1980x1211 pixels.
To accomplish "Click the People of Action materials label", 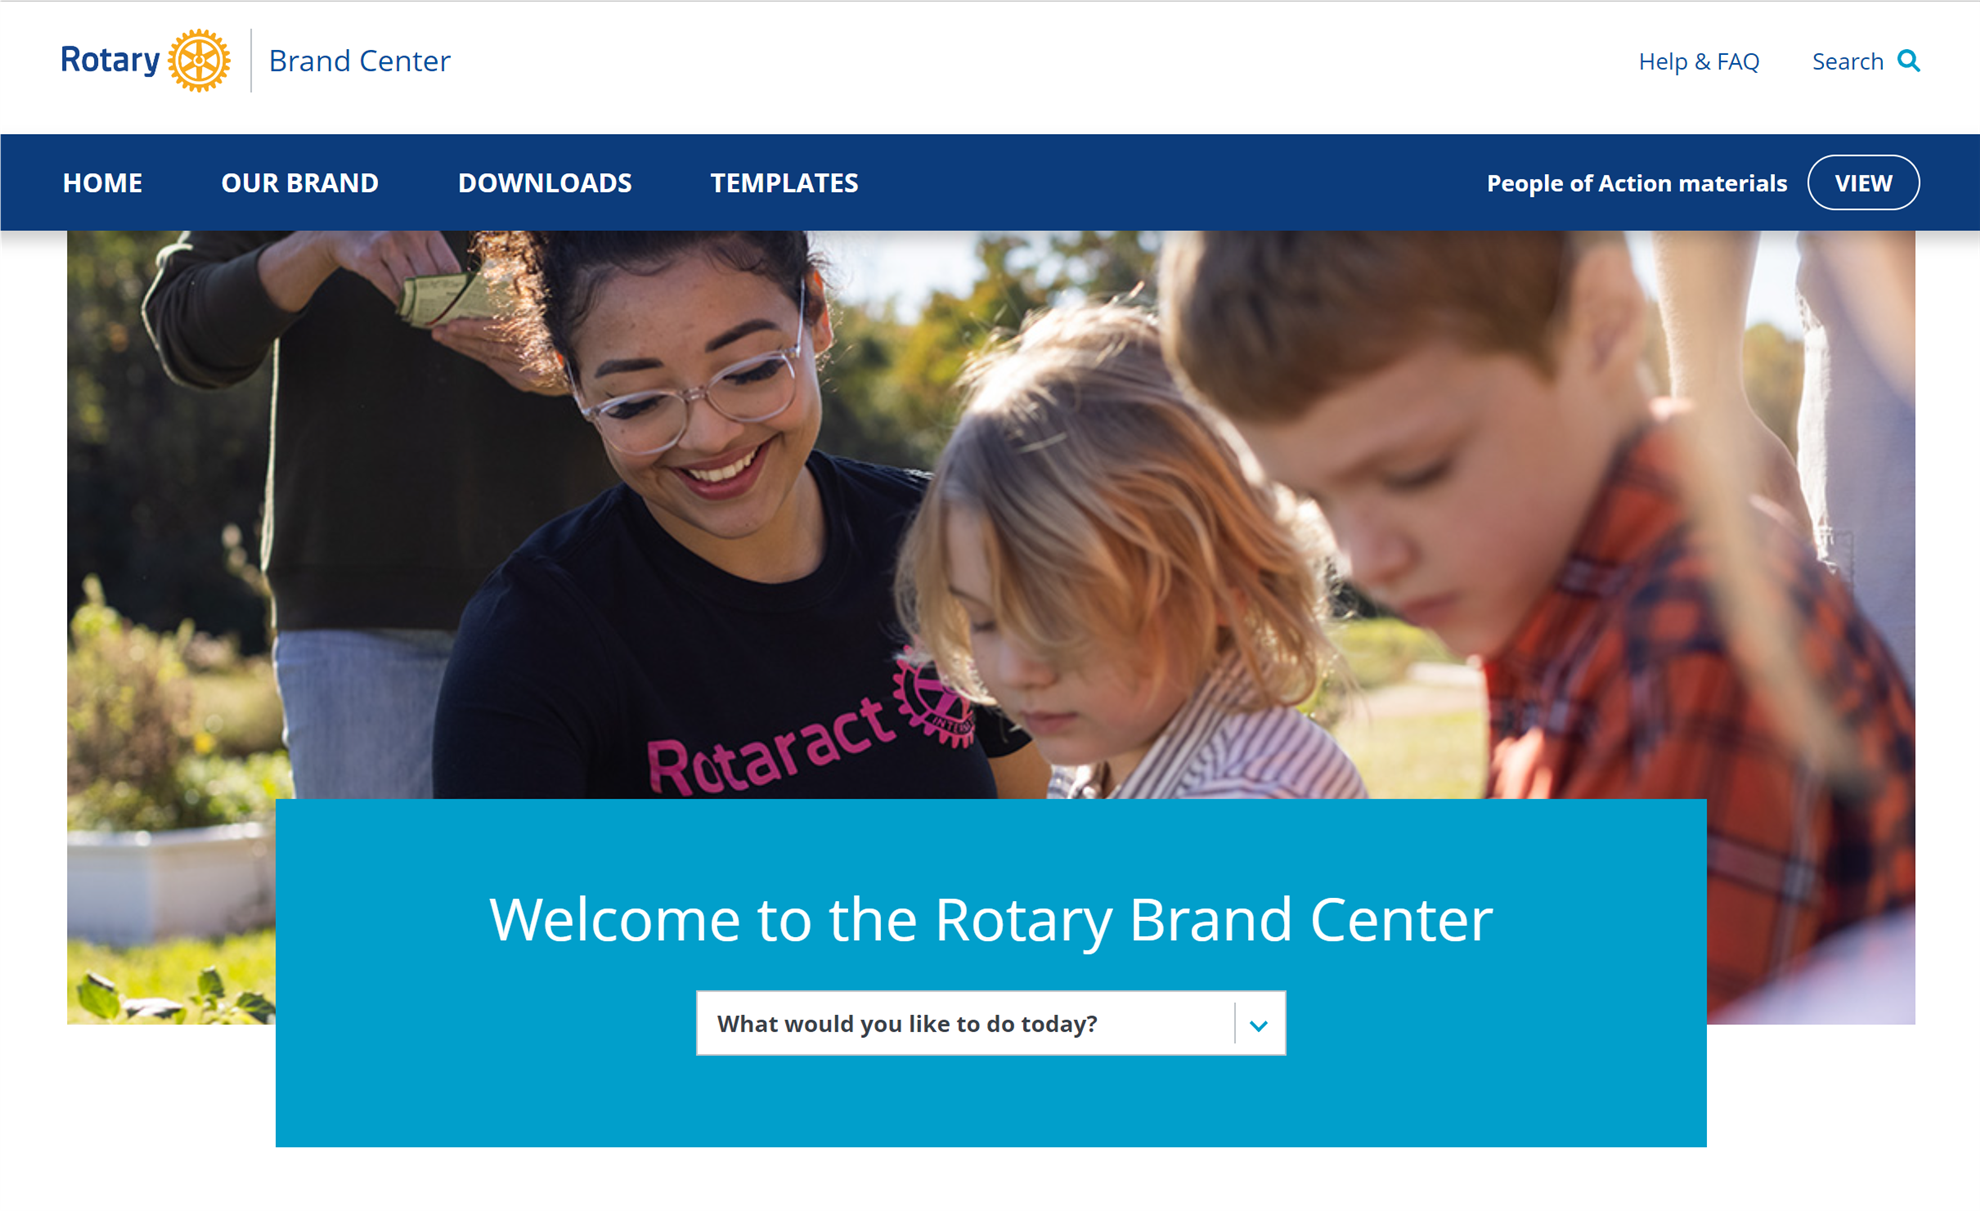I will pos(1636,183).
